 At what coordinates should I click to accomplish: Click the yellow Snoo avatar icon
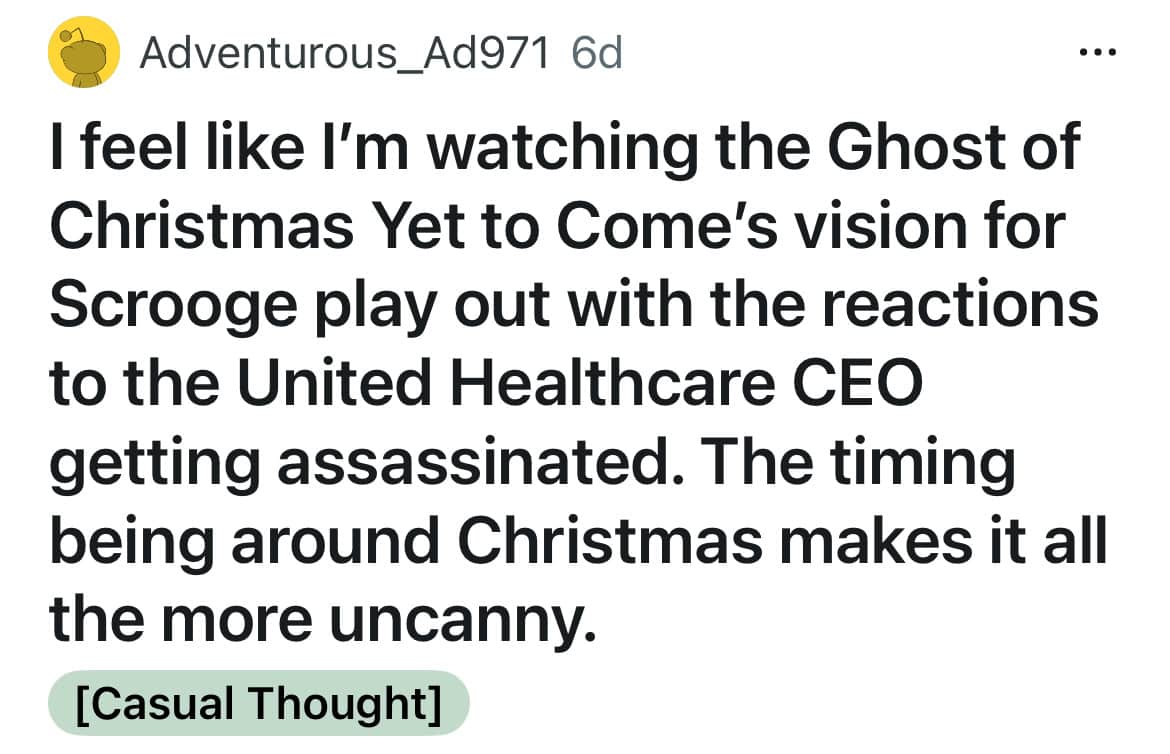[84, 53]
